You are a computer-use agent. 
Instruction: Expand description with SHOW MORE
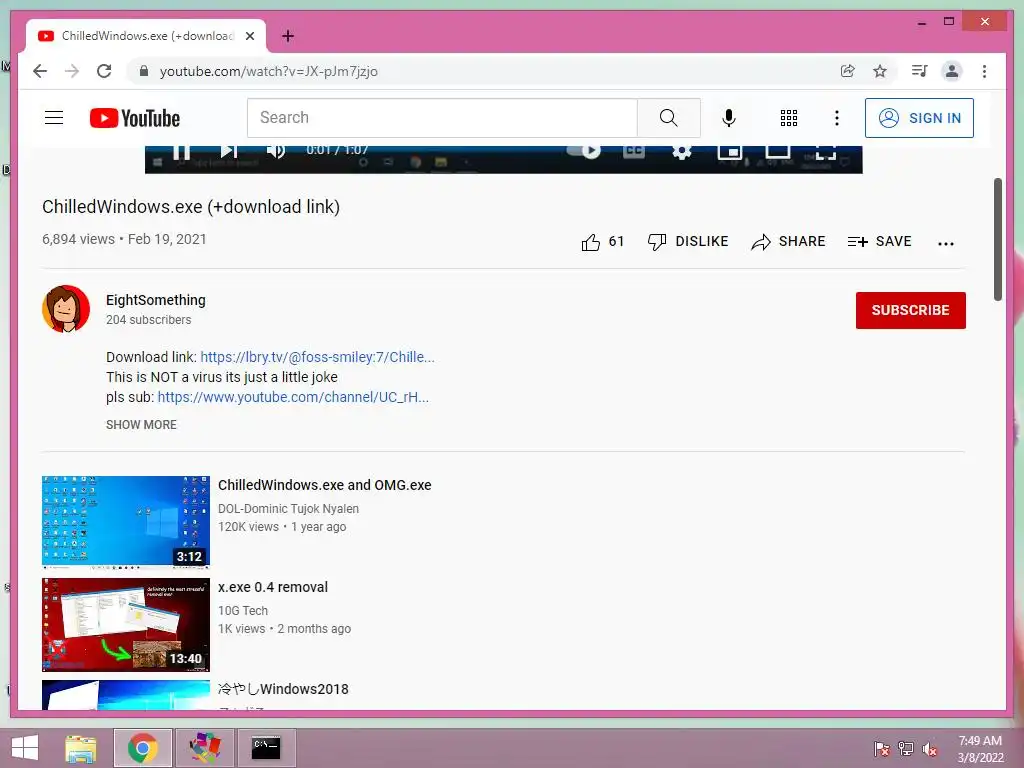pos(141,424)
